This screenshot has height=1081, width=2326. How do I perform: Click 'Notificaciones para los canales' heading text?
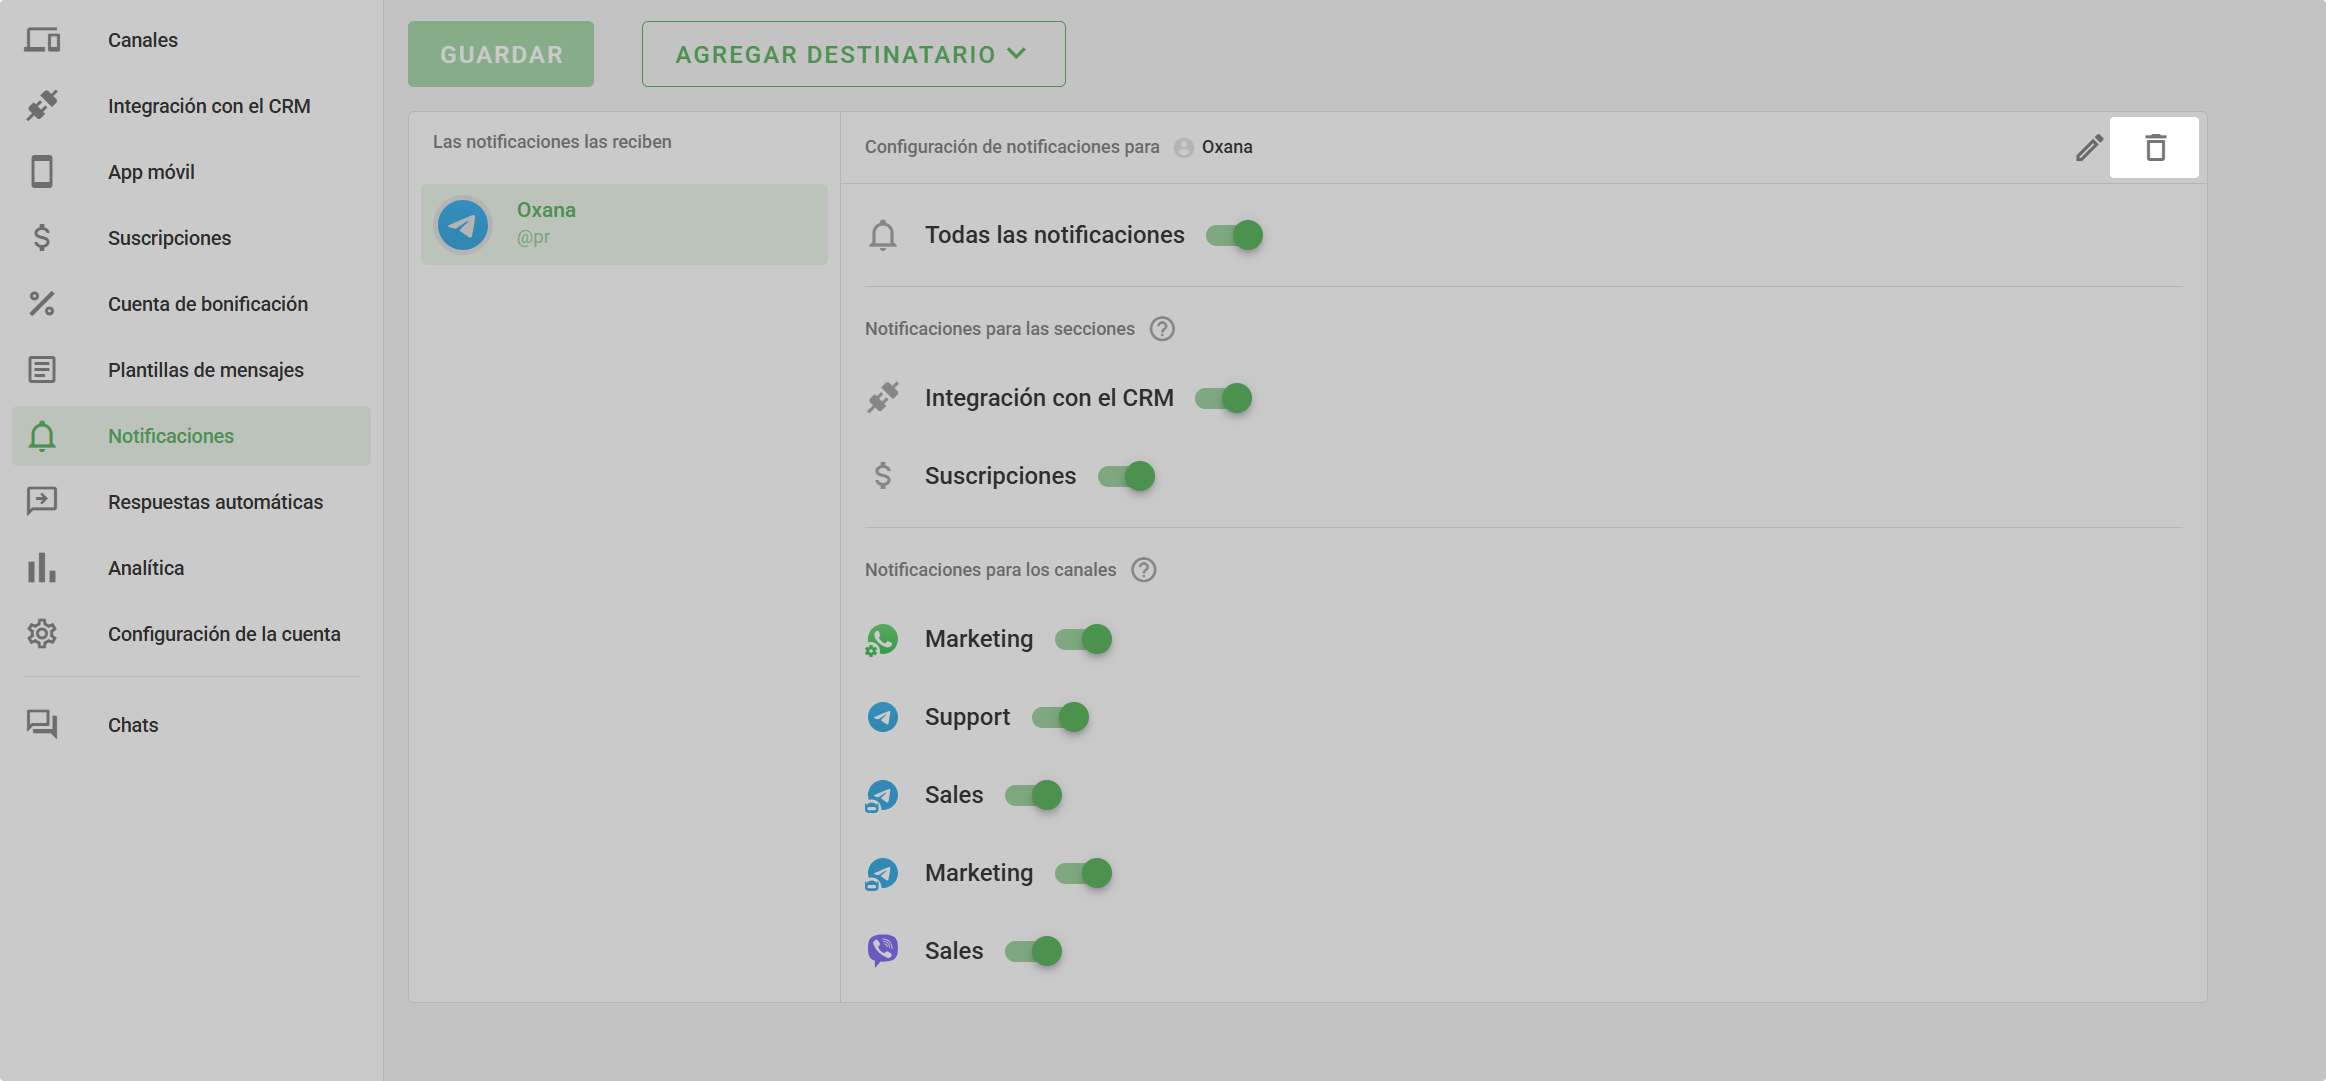click(x=990, y=570)
